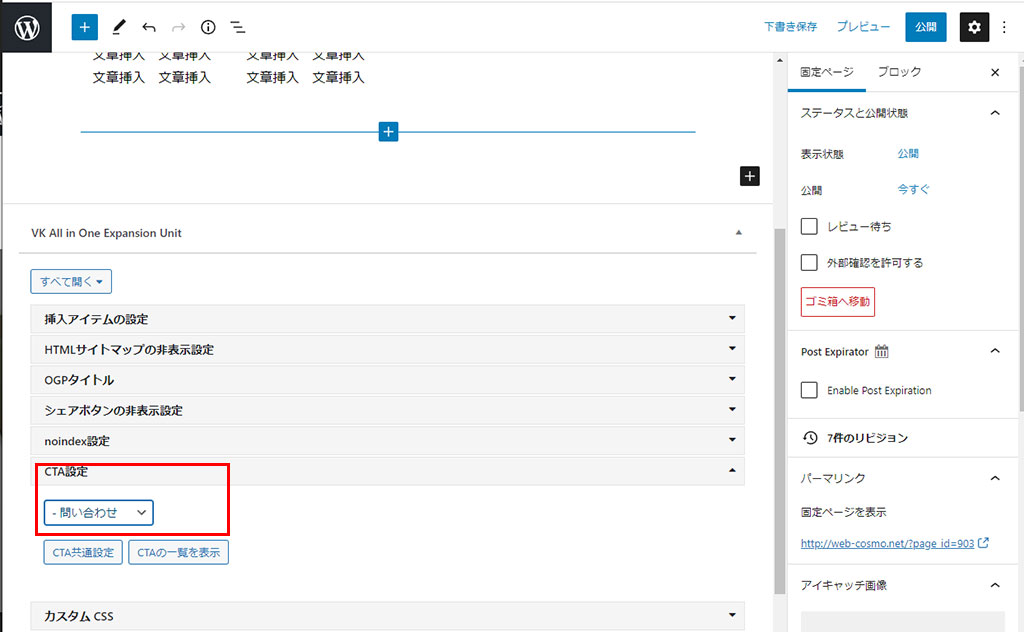Click the CTA共通設定 button
Viewport: 1024px width, 632px height.
[83, 552]
